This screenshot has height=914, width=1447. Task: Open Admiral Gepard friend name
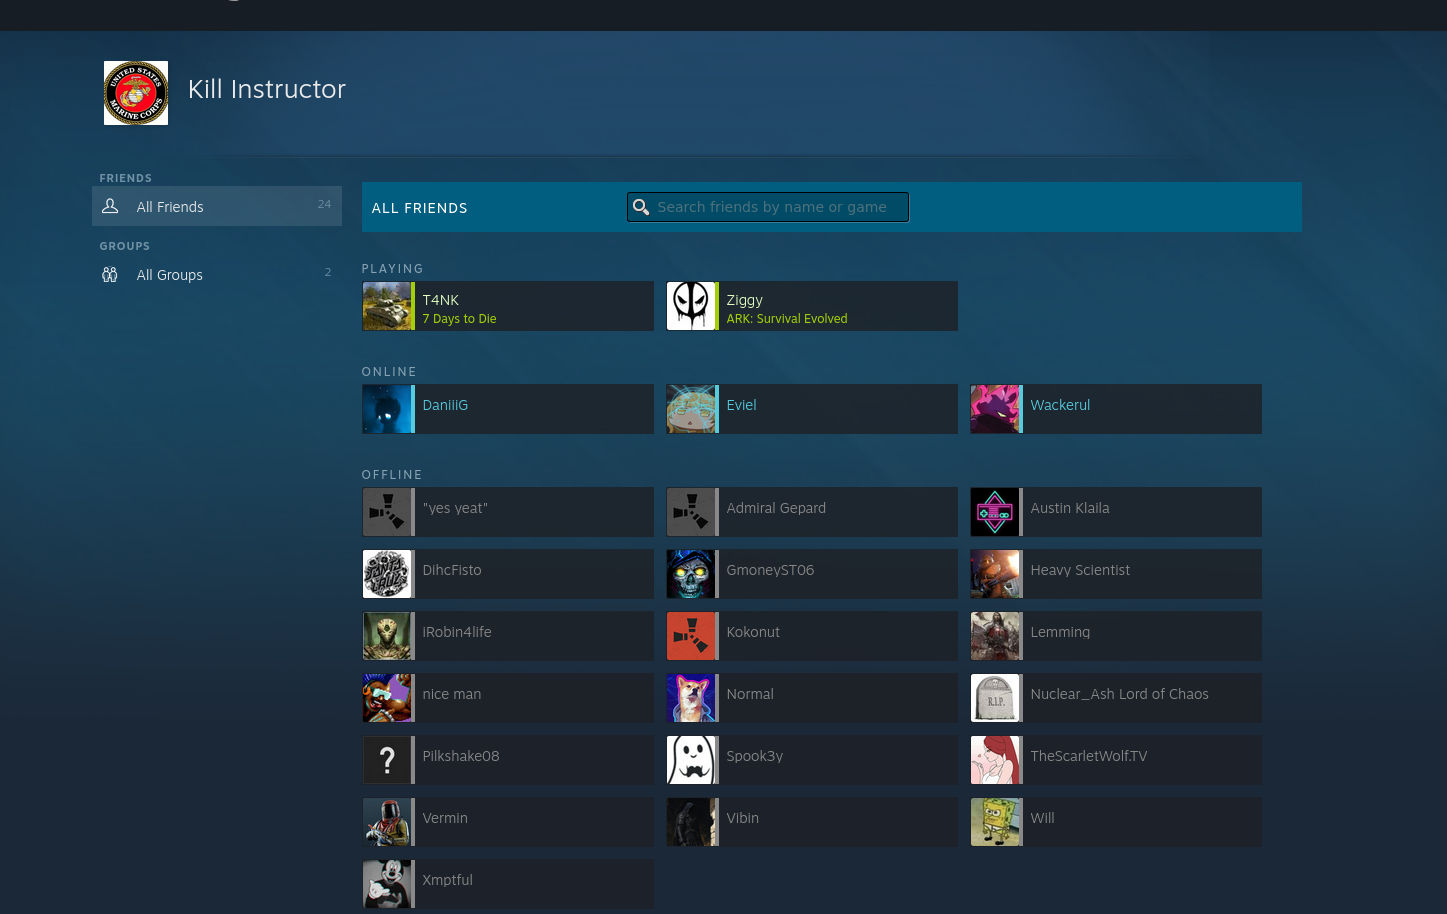pyautogui.click(x=776, y=508)
